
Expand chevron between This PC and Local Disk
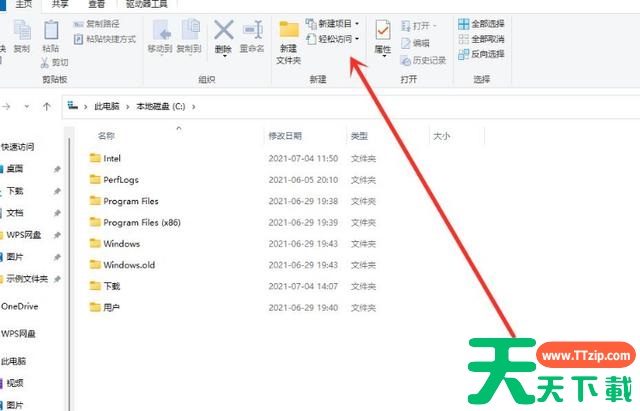coord(128,107)
